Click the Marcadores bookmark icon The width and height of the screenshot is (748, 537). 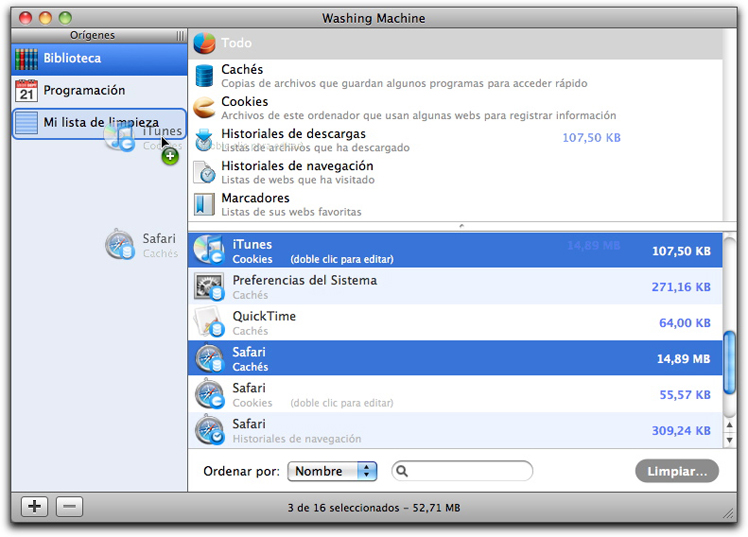[x=204, y=204]
